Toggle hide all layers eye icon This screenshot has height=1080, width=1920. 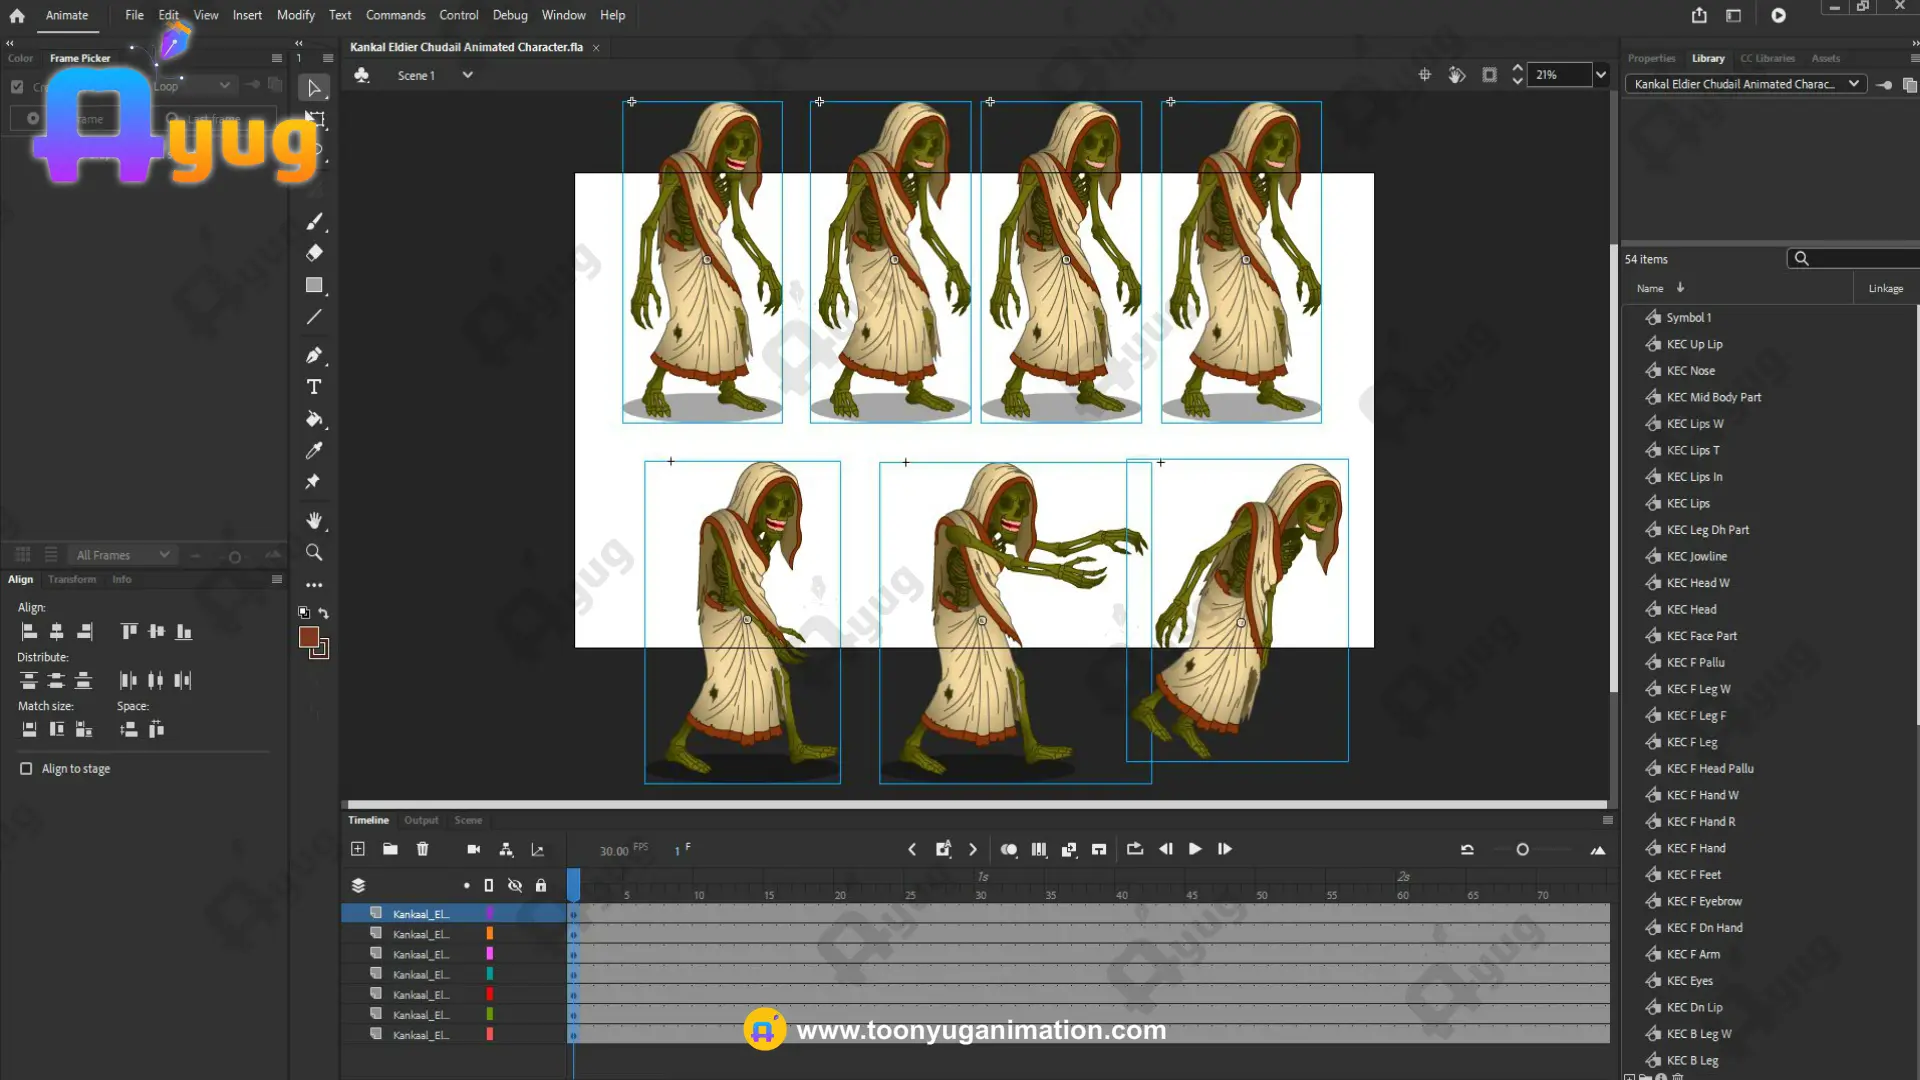click(x=515, y=885)
